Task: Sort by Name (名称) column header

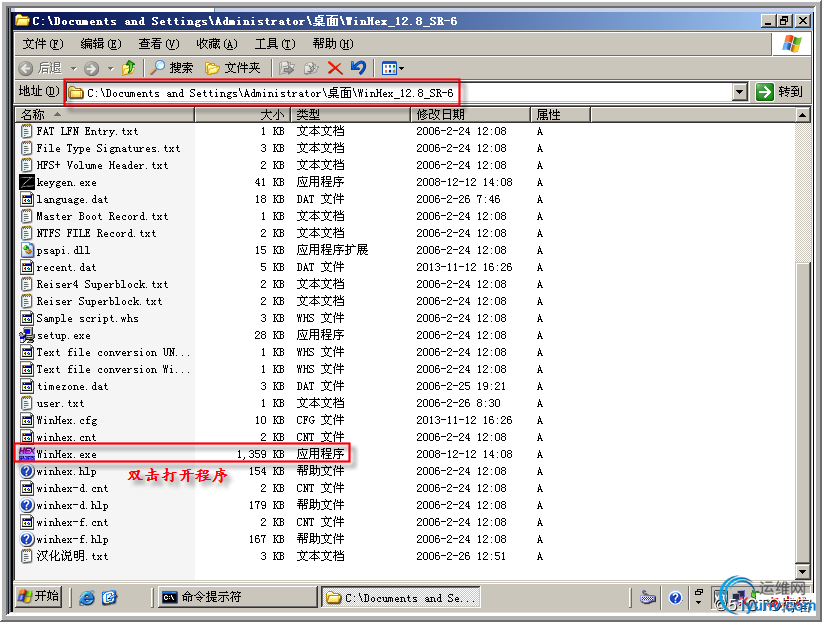Action: tap(105, 114)
